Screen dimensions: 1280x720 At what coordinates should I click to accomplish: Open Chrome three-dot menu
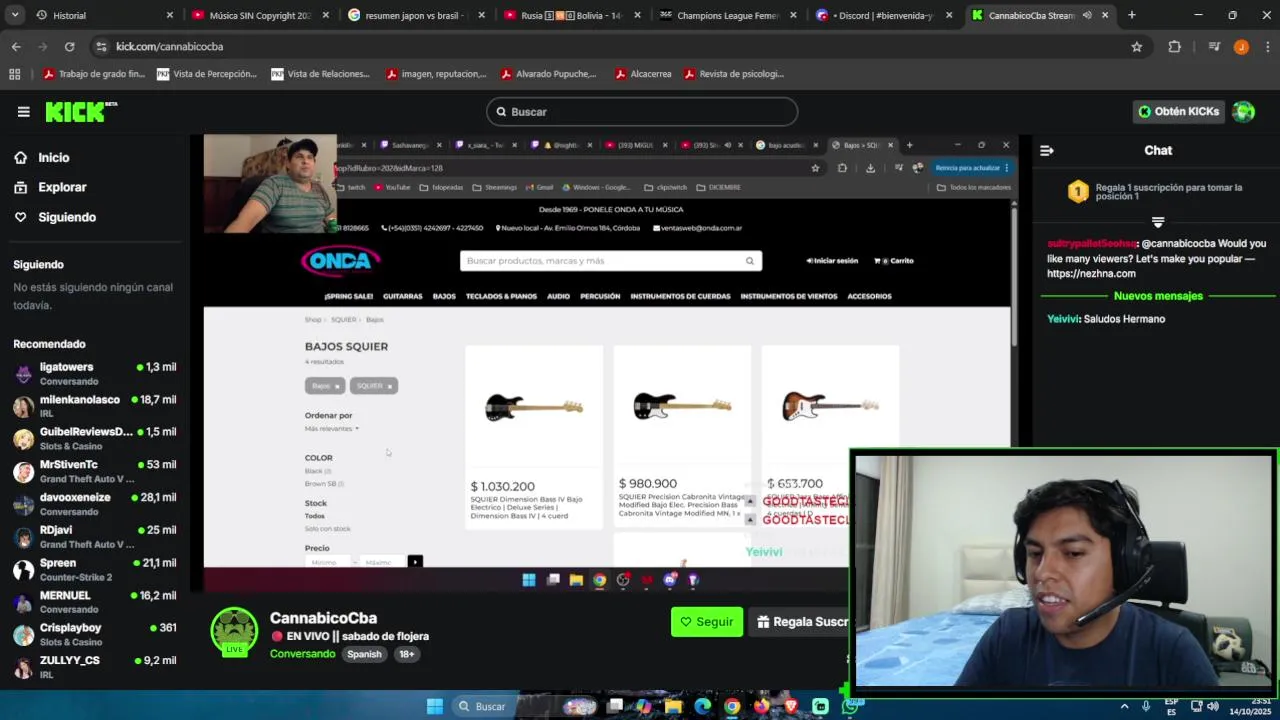pyautogui.click(x=1267, y=47)
